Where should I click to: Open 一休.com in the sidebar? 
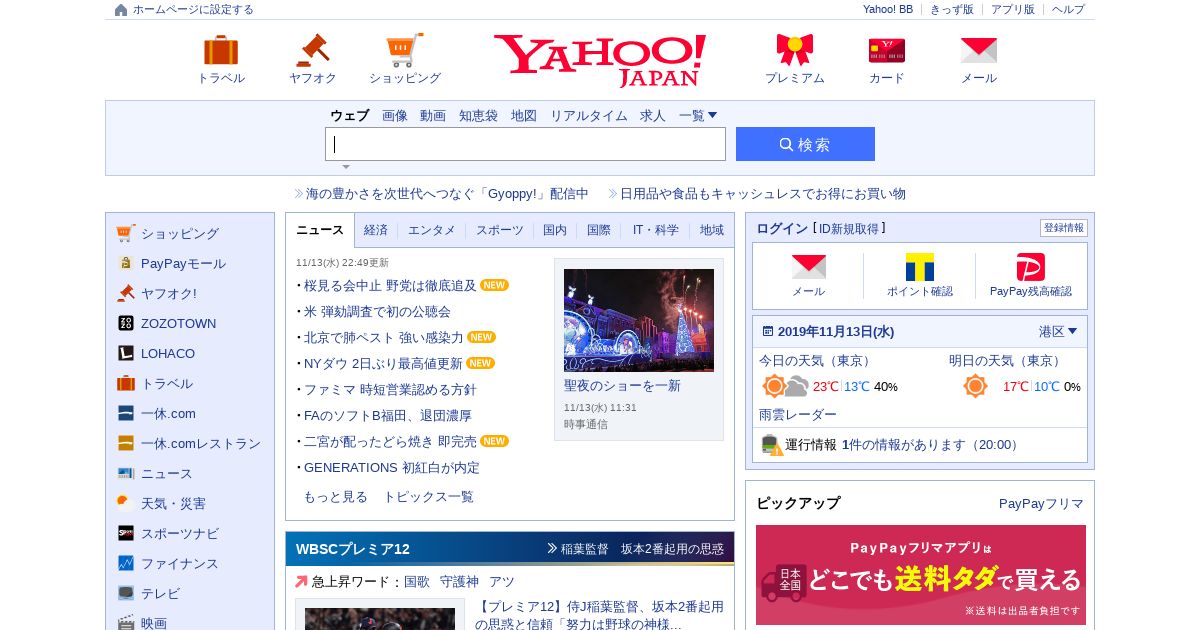pyautogui.click(x=168, y=413)
